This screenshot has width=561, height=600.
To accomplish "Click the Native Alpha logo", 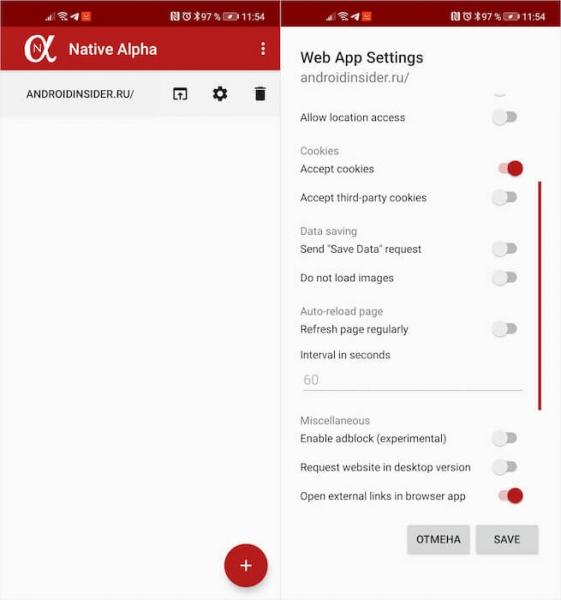I will coord(40,49).
